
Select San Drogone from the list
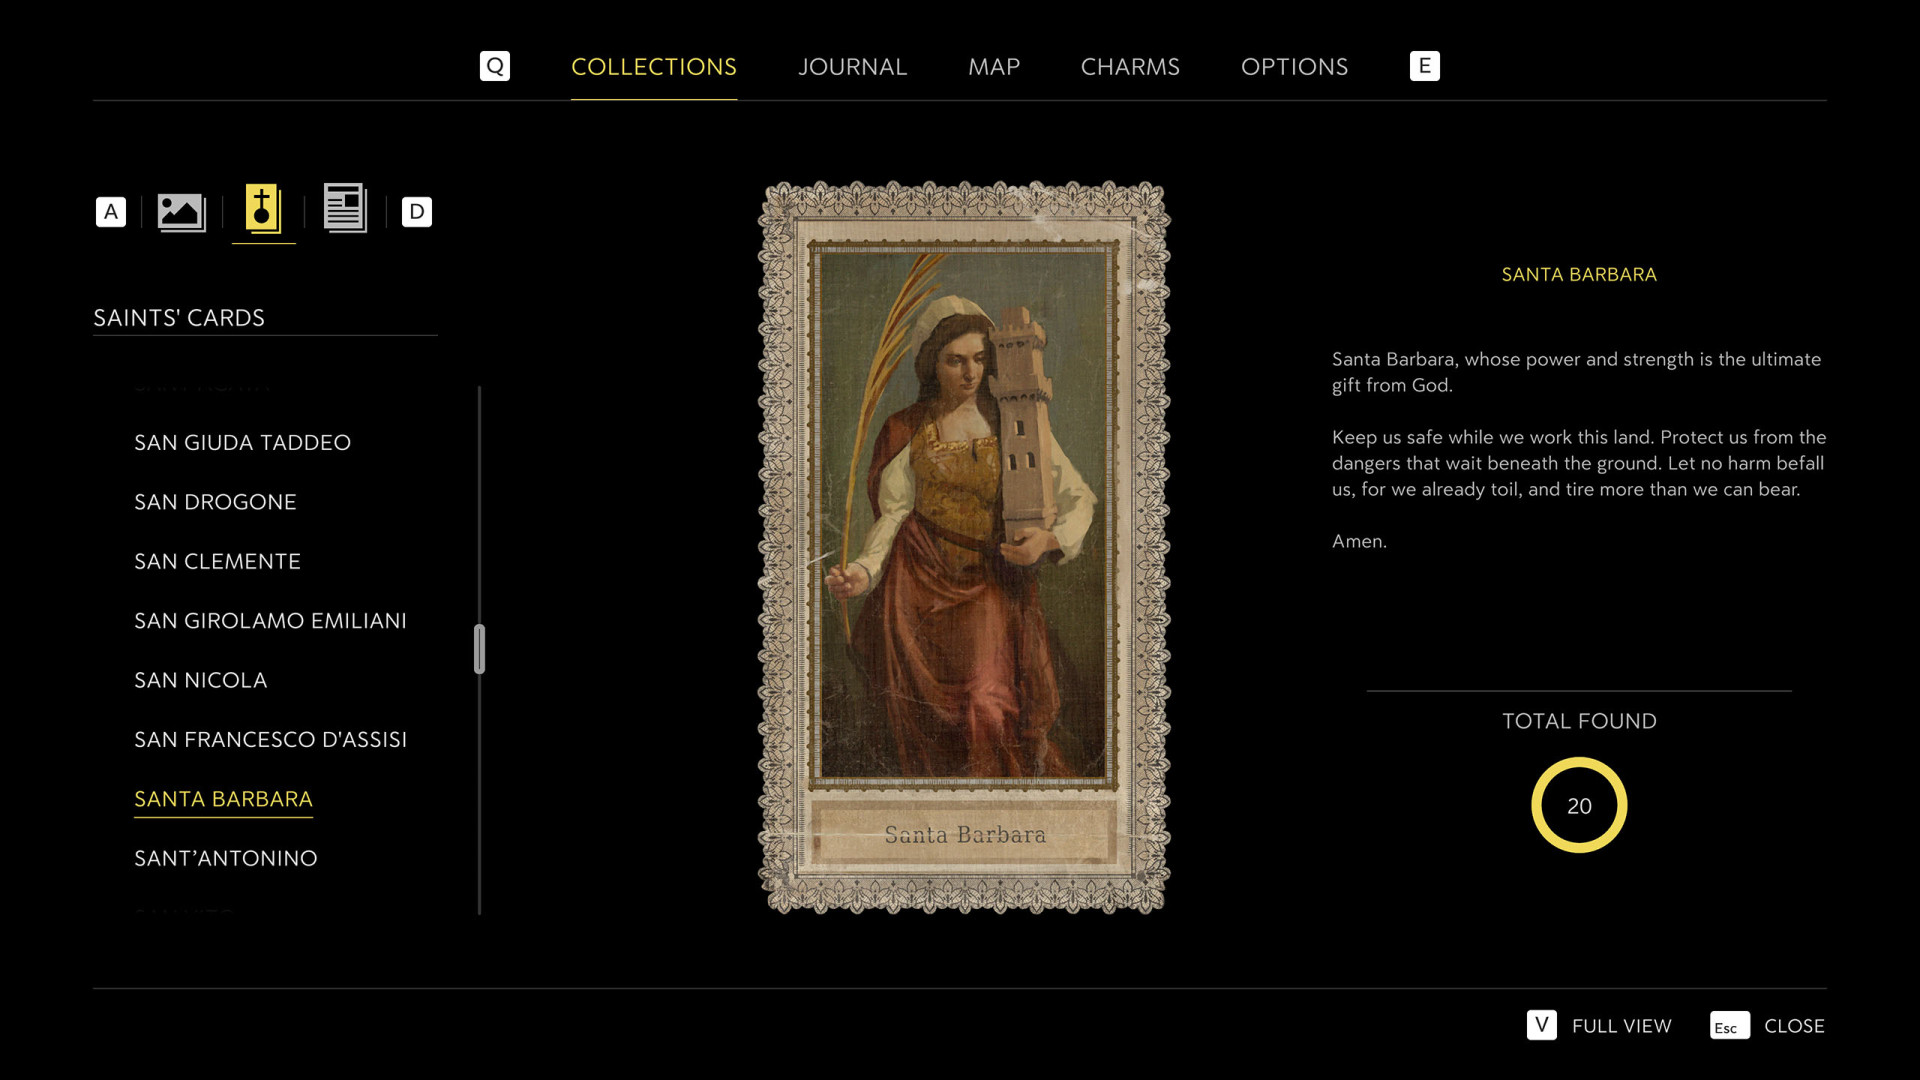pos(216,502)
